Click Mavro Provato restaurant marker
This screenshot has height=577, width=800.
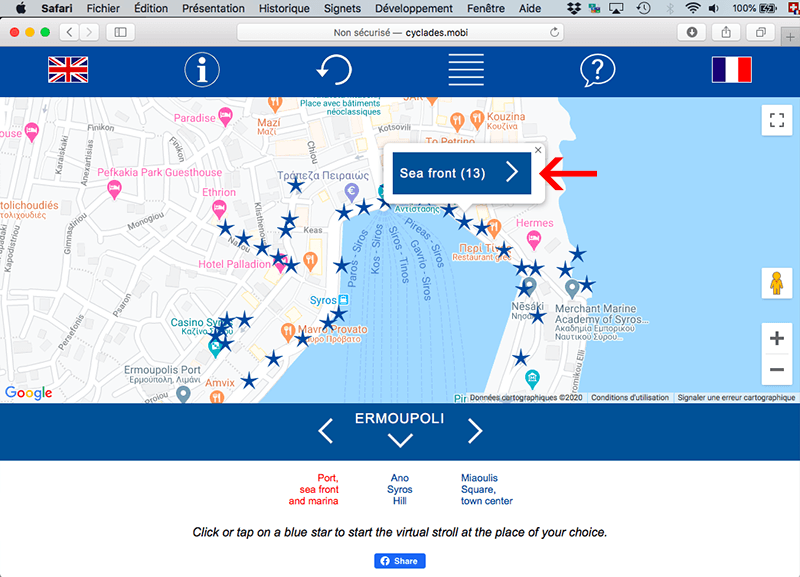288,333
